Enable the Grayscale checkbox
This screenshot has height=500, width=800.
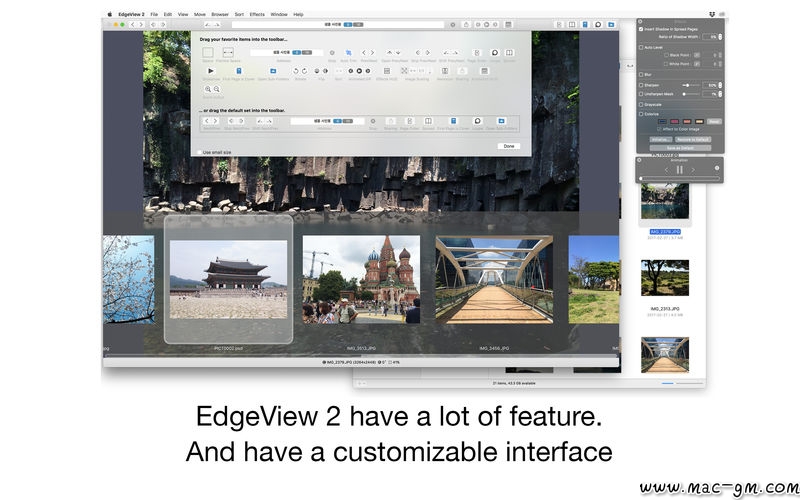641,105
